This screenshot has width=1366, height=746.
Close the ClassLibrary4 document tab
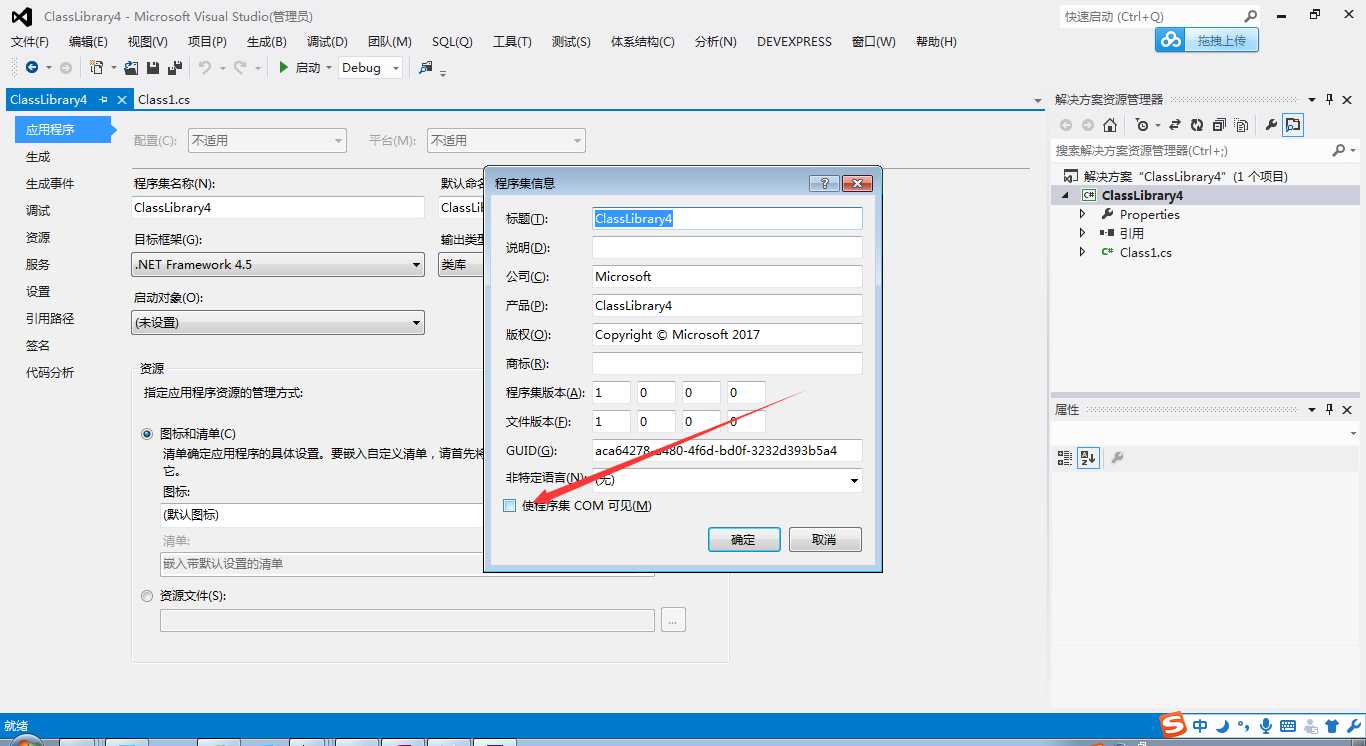(122, 100)
